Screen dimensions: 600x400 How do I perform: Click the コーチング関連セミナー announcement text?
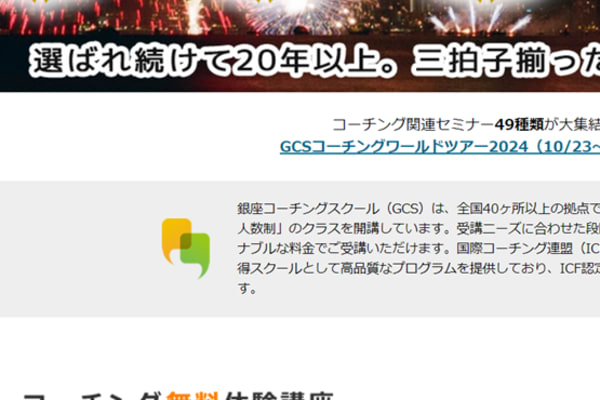tap(410, 125)
